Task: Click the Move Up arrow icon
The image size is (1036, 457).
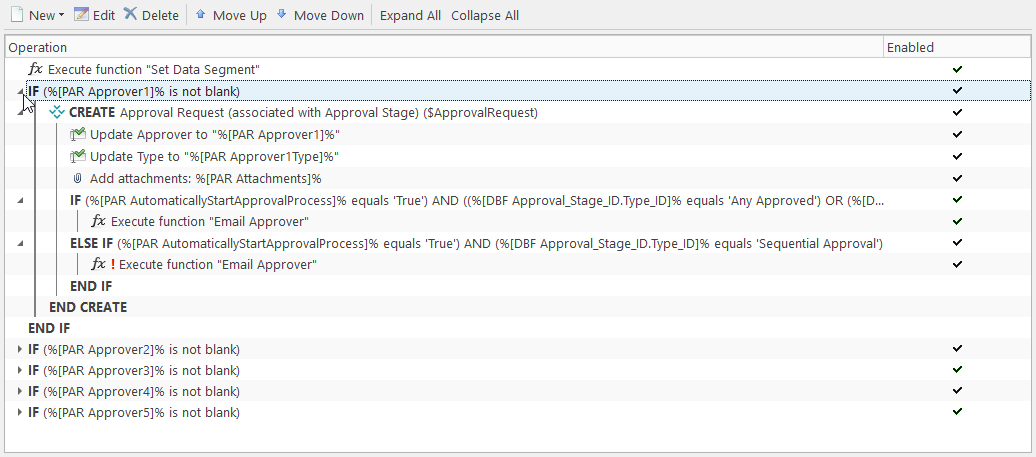Action: pos(201,14)
